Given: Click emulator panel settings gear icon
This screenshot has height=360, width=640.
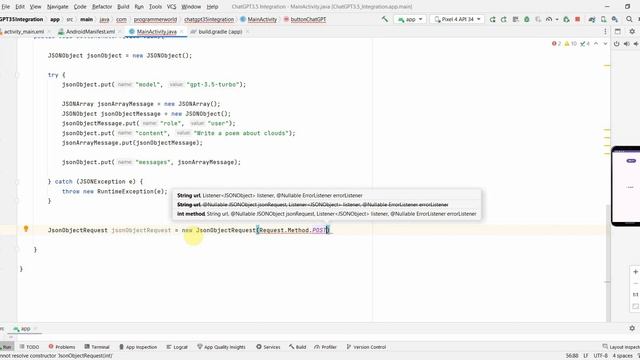Looking at the screenshot, I should click(x=632, y=31).
